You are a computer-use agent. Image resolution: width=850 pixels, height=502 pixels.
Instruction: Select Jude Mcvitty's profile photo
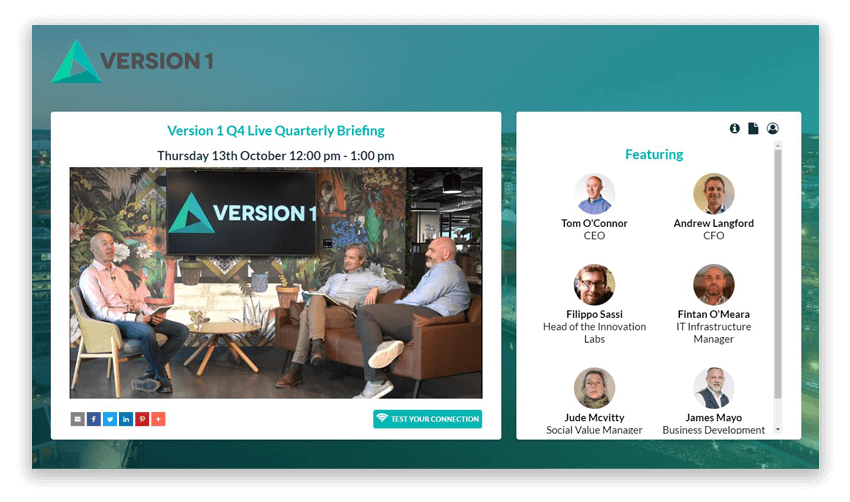(594, 388)
